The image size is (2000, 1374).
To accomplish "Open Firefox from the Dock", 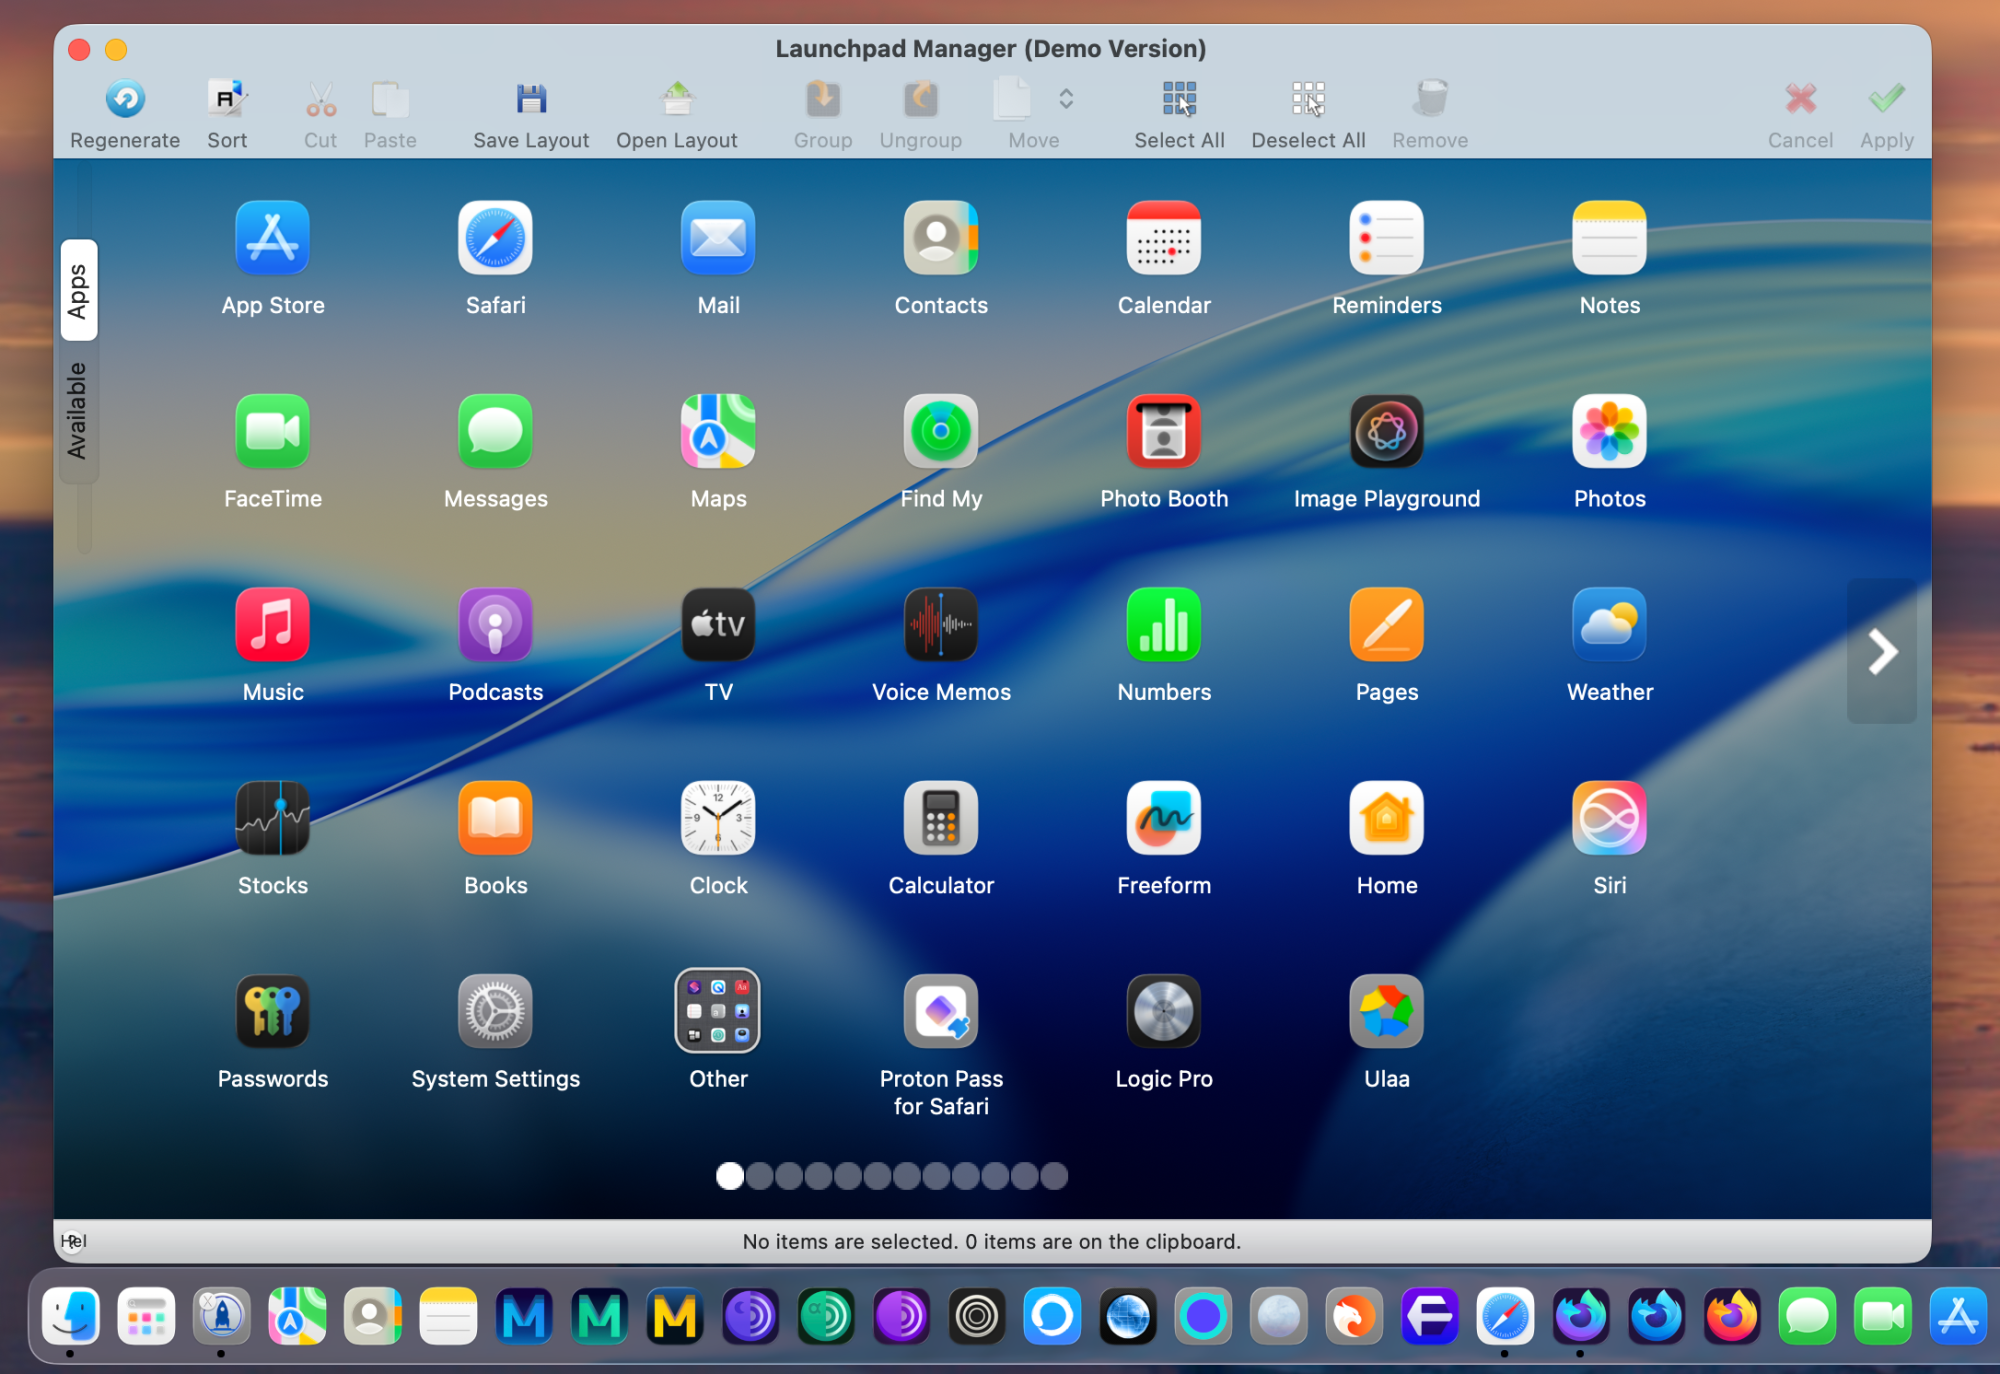I will point(1732,1316).
